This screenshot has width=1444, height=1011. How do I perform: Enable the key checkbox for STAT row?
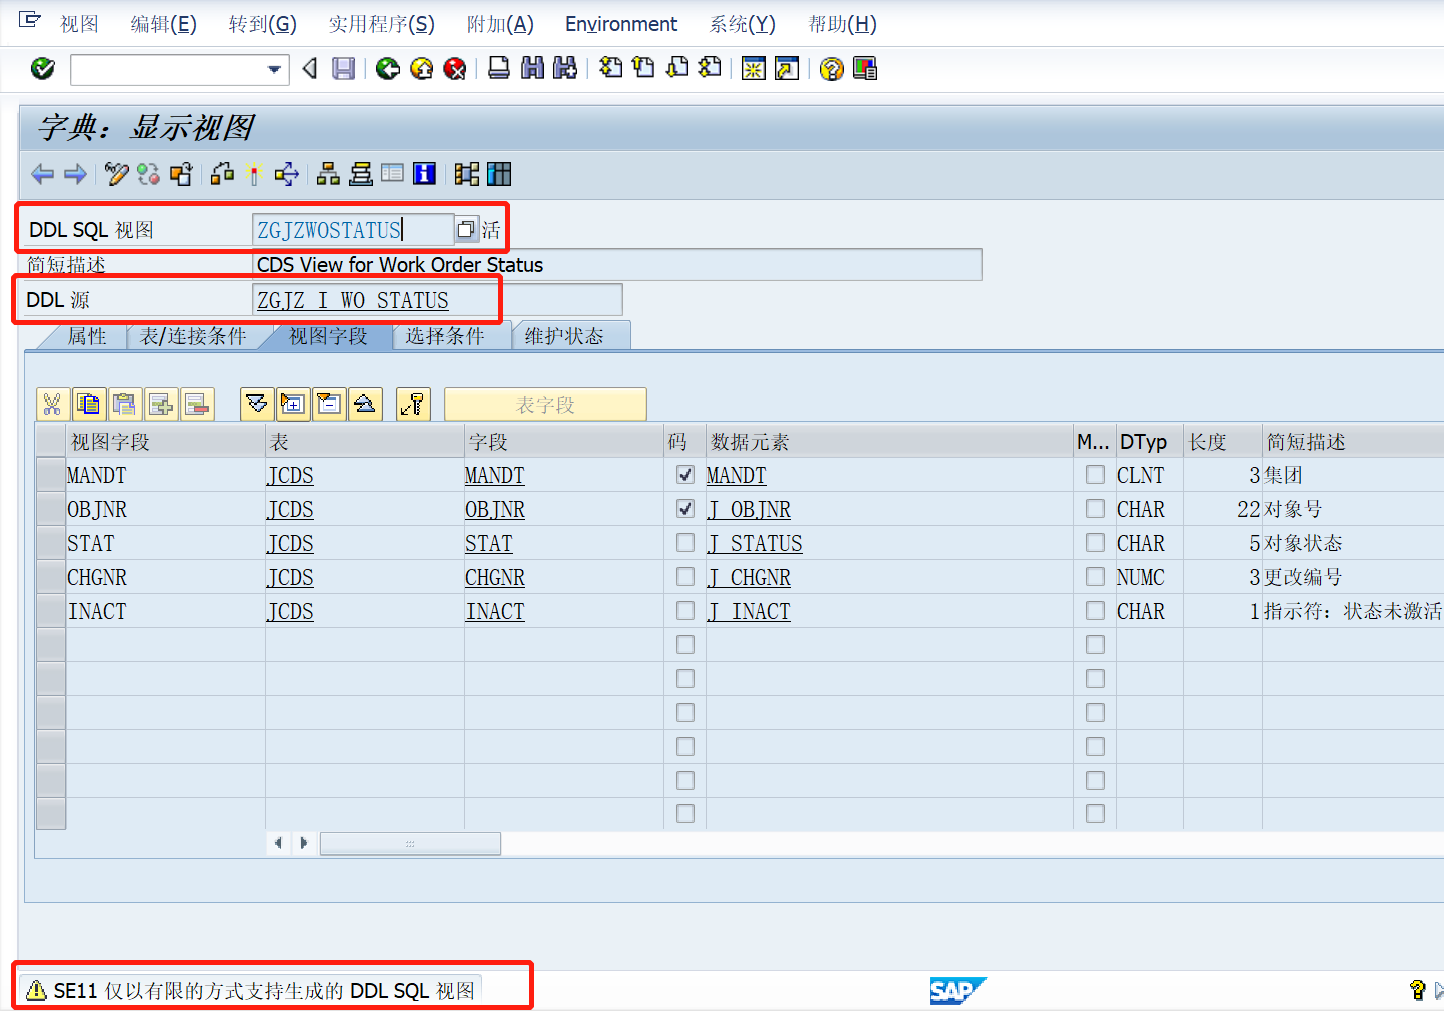tap(685, 543)
